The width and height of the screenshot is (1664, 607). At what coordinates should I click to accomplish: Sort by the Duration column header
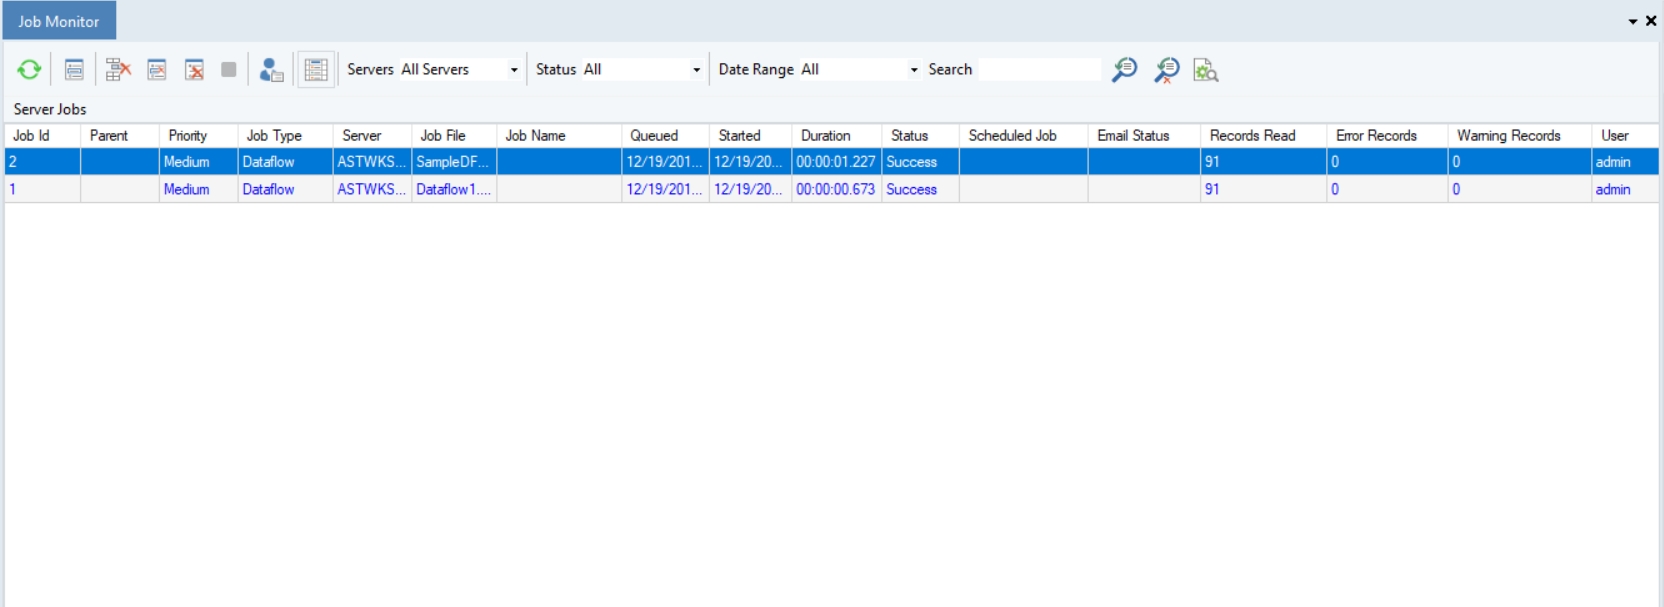point(825,135)
